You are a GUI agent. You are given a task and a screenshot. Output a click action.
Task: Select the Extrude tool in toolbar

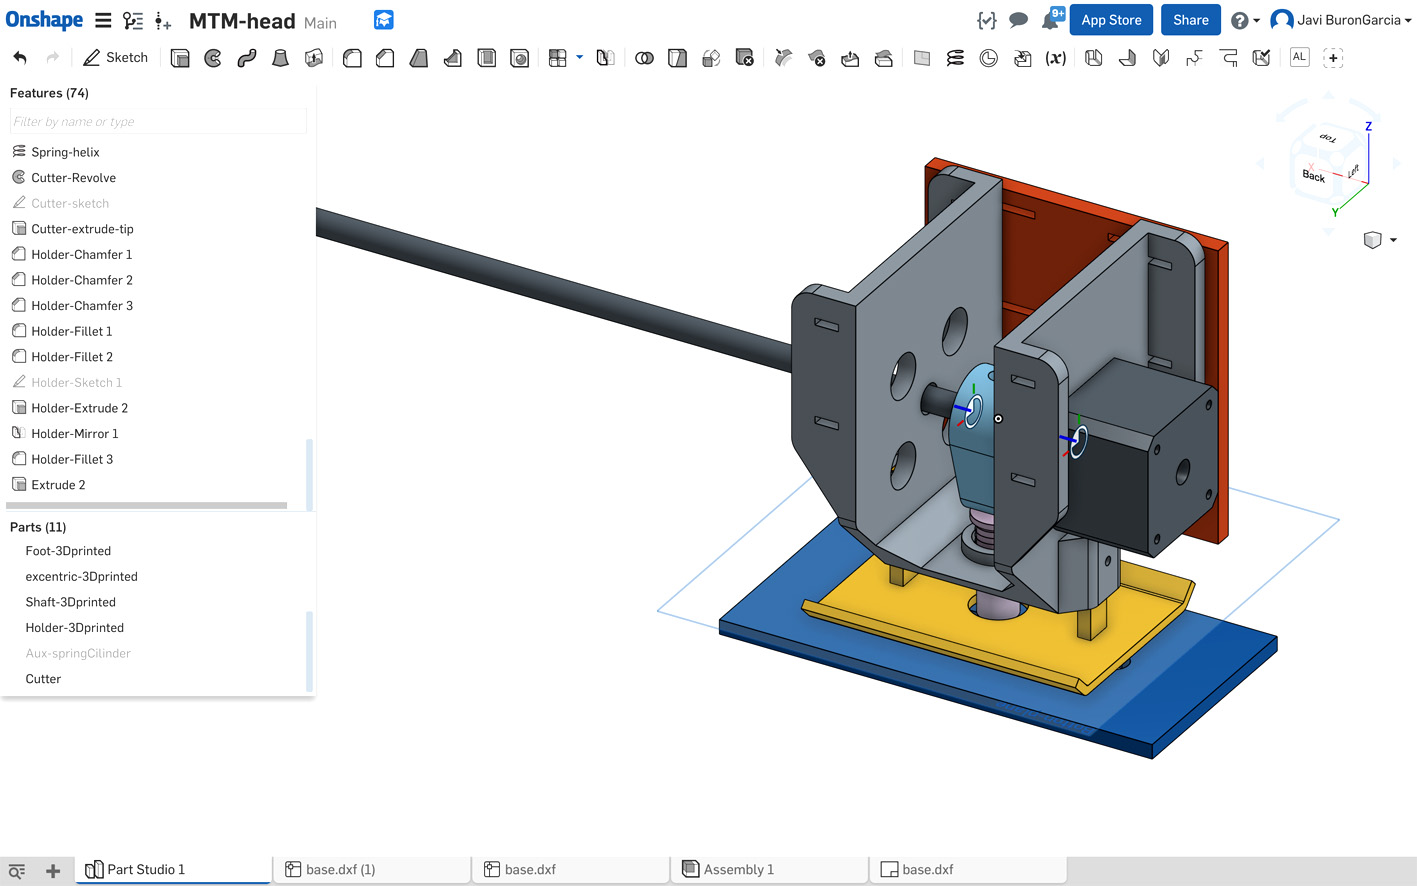180,58
